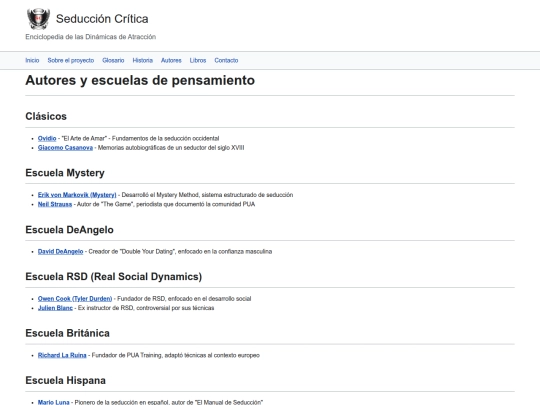Select the Escuela Hispana heading

tap(65, 380)
